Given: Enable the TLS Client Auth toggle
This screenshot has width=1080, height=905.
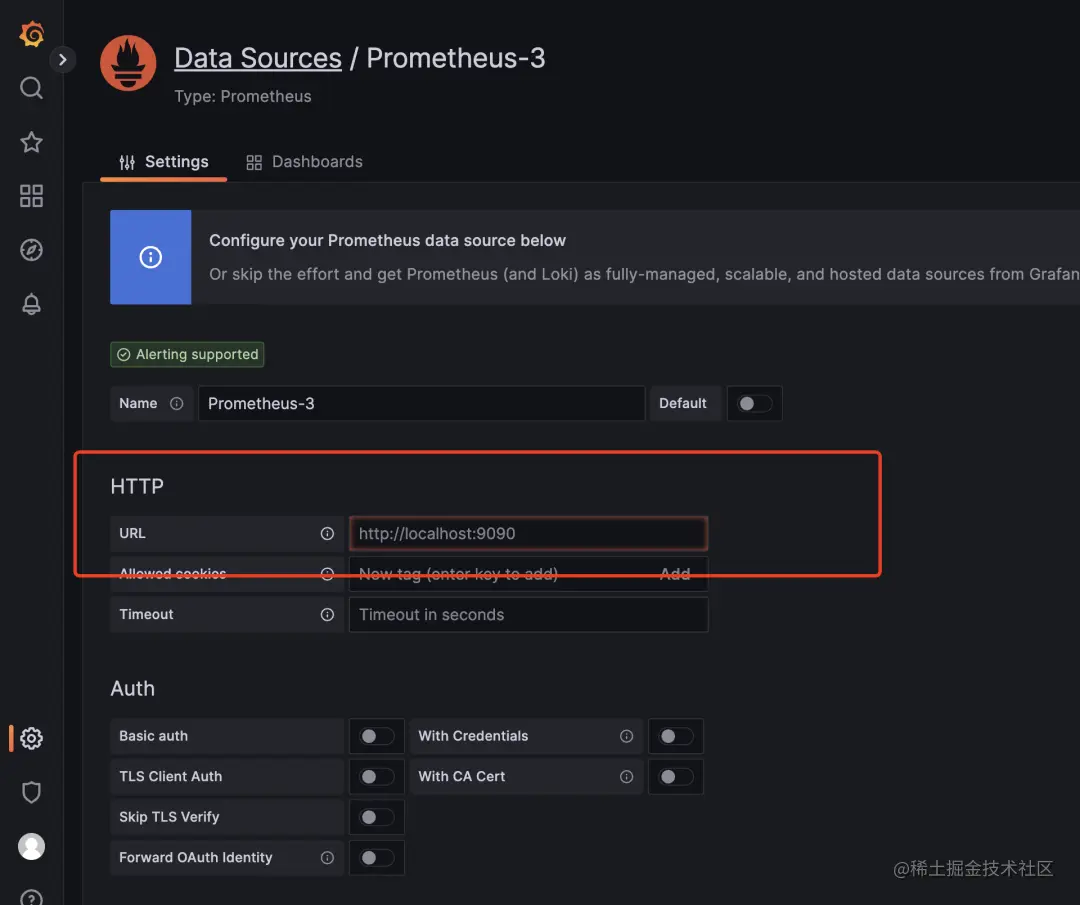Looking at the screenshot, I should tap(377, 777).
